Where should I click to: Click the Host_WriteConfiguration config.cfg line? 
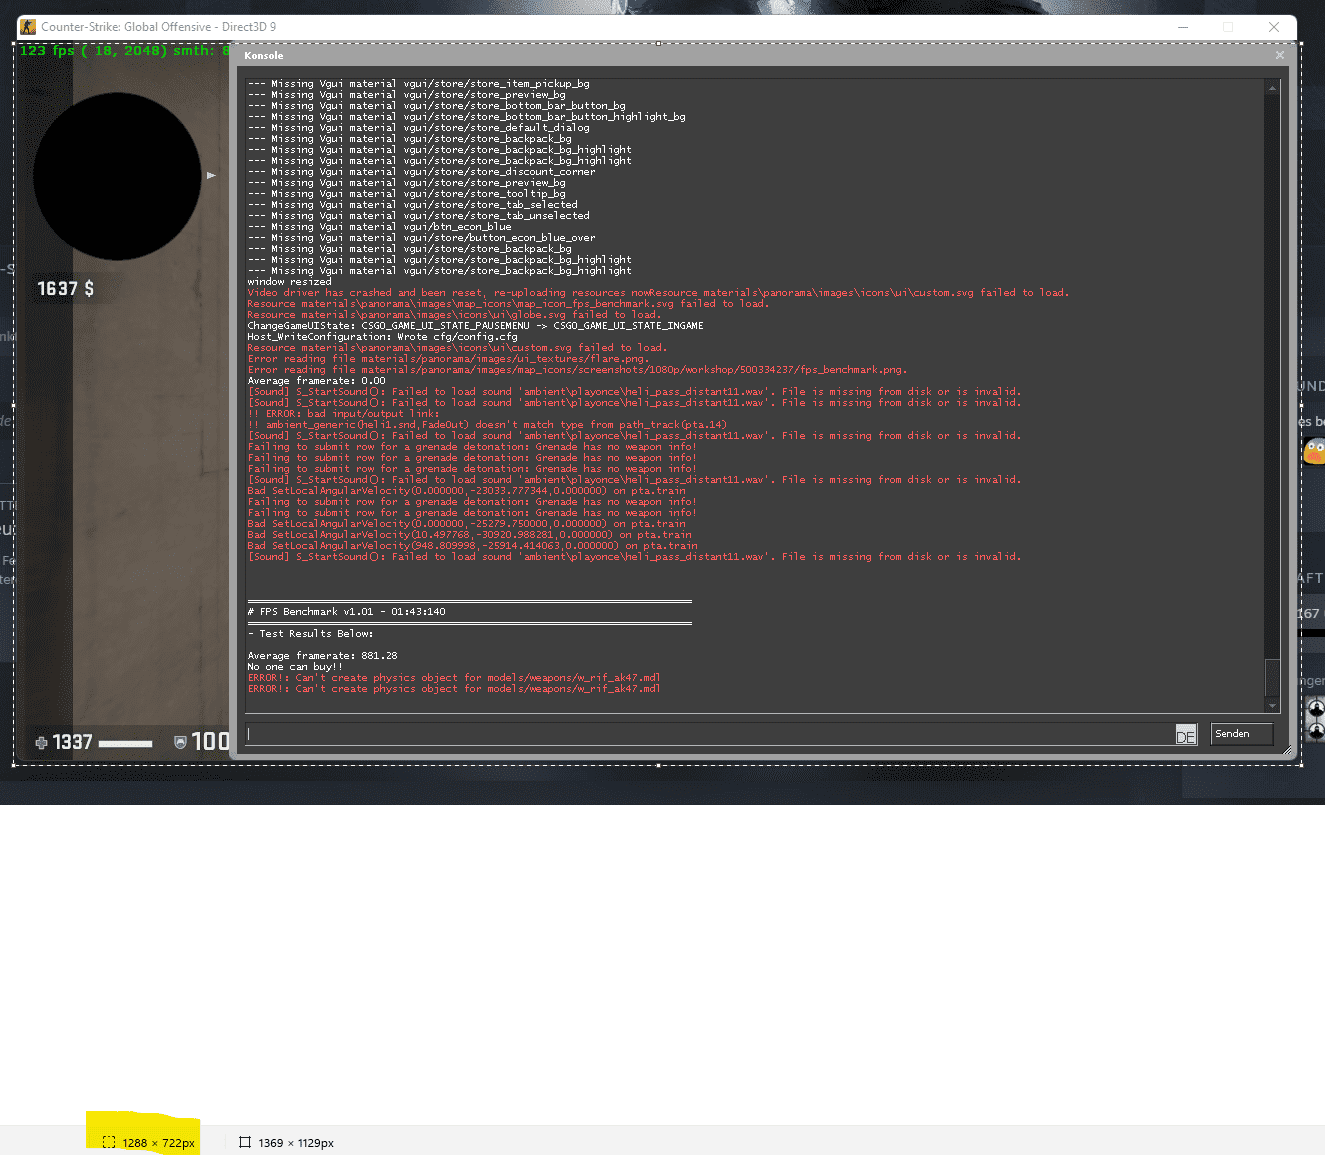(383, 337)
